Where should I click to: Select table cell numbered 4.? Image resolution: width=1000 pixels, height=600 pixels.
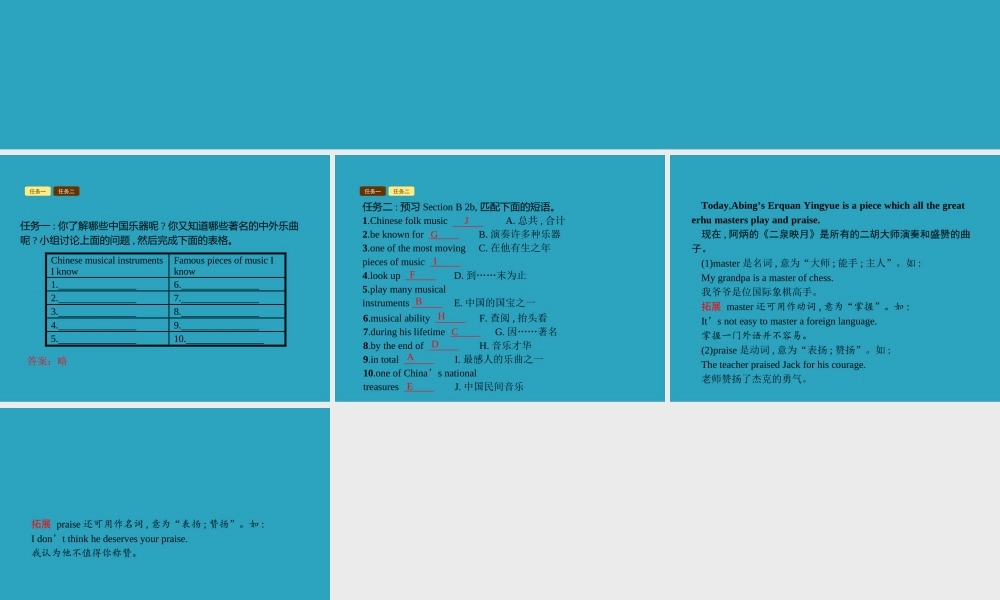[x=107, y=325]
